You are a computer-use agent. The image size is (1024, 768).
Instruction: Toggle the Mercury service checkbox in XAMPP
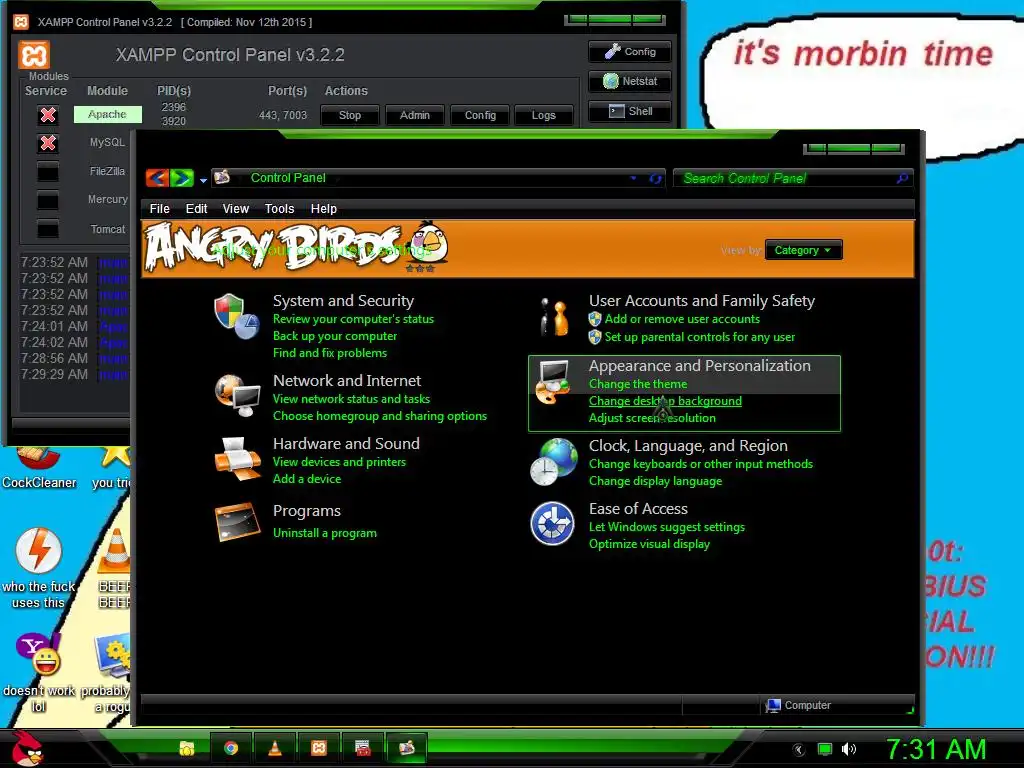[x=48, y=200]
